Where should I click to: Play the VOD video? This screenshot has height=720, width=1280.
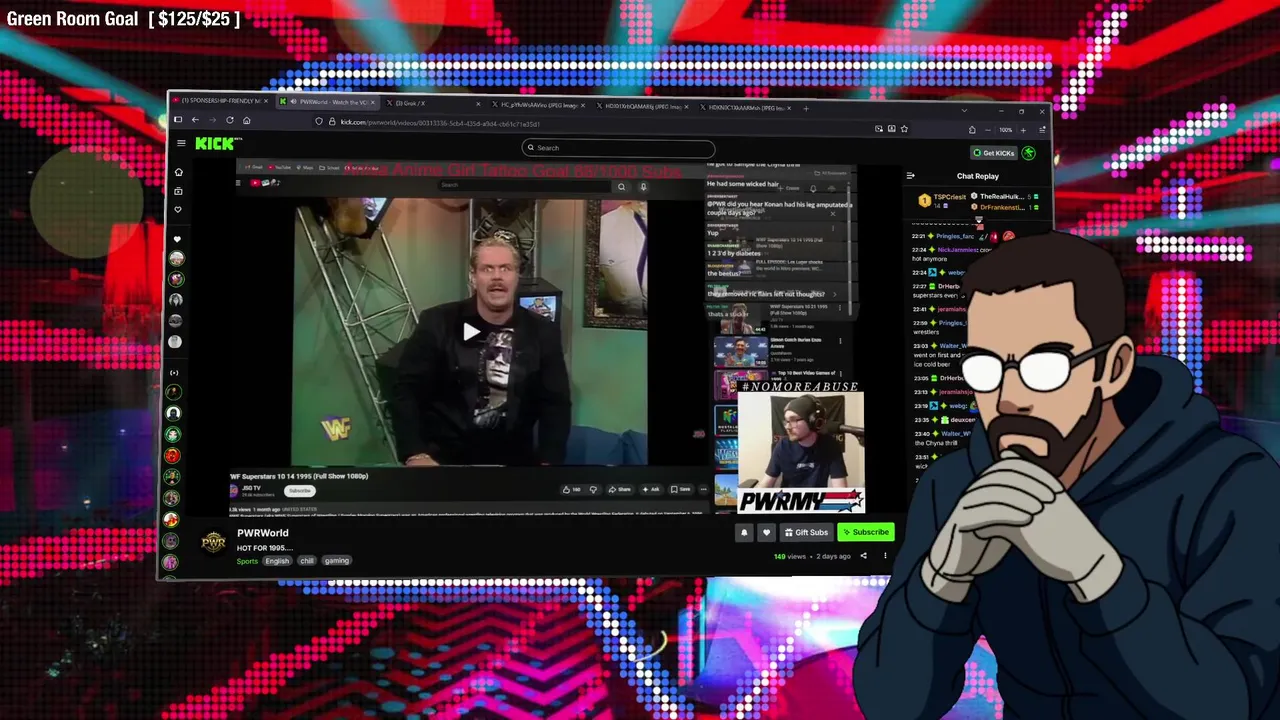(x=471, y=332)
